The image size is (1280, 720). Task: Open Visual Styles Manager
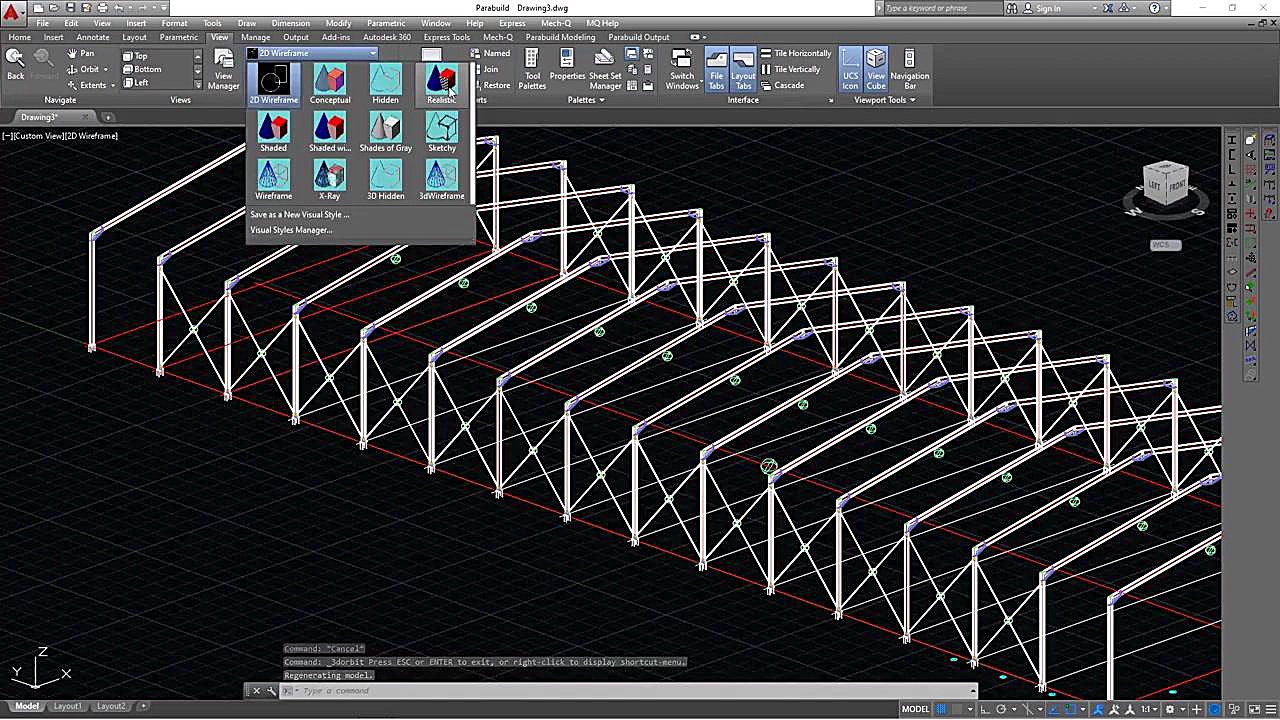point(291,230)
